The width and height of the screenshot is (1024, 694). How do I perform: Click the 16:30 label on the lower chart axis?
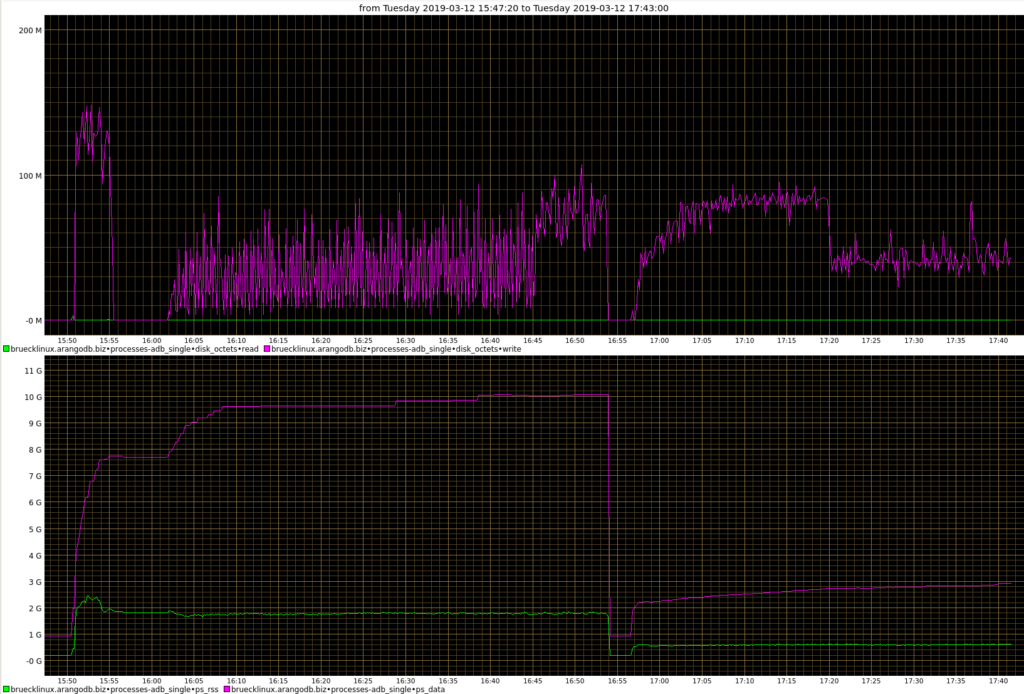click(405, 681)
